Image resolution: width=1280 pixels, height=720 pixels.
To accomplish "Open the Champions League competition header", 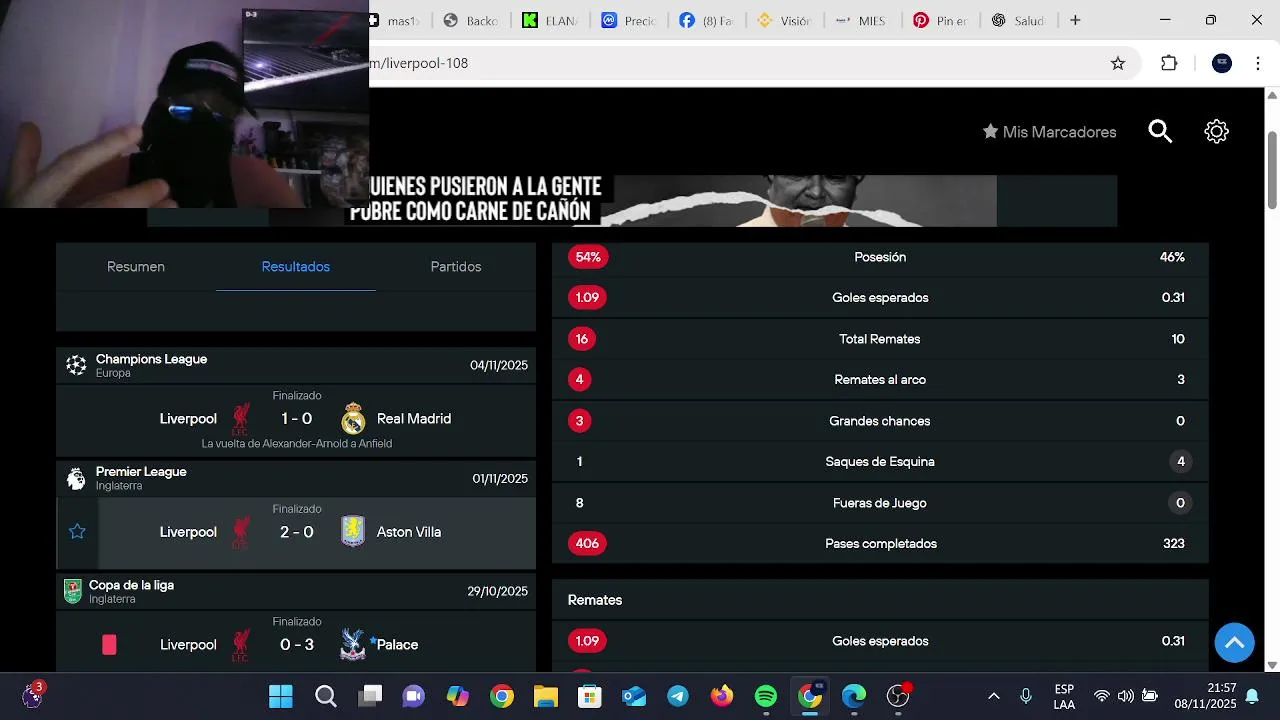I will 296,365.
